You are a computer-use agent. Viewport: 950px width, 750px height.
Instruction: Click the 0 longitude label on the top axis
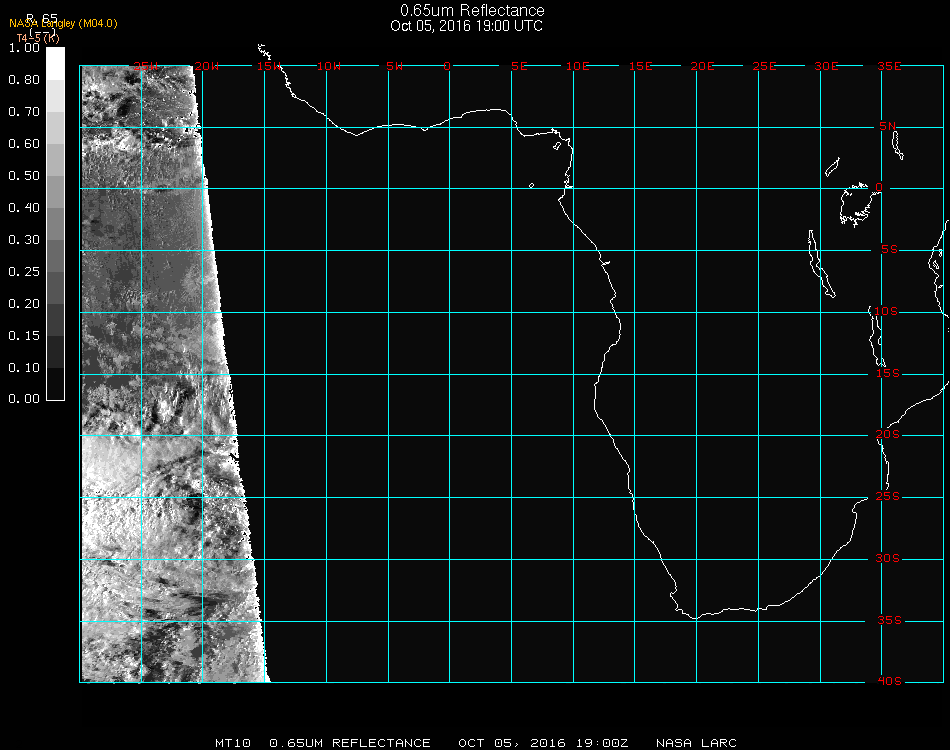point(447,66)
